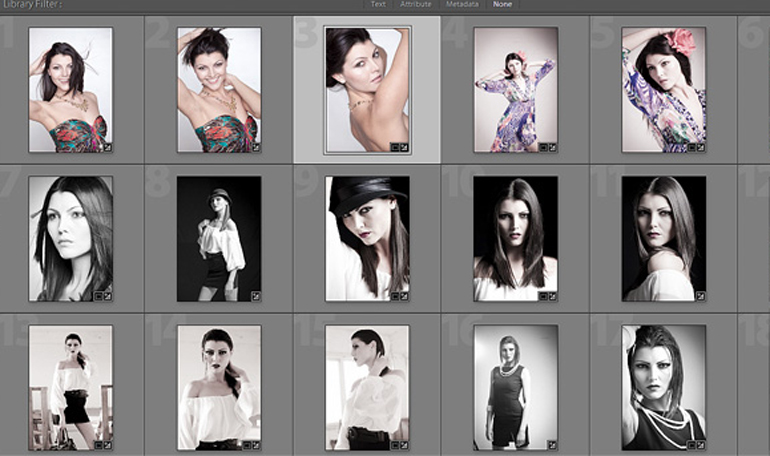The height and width of the screenshot is (456, 770).
Task: Select photo 5, model with pink flower in hair
Action: [663, 89]
